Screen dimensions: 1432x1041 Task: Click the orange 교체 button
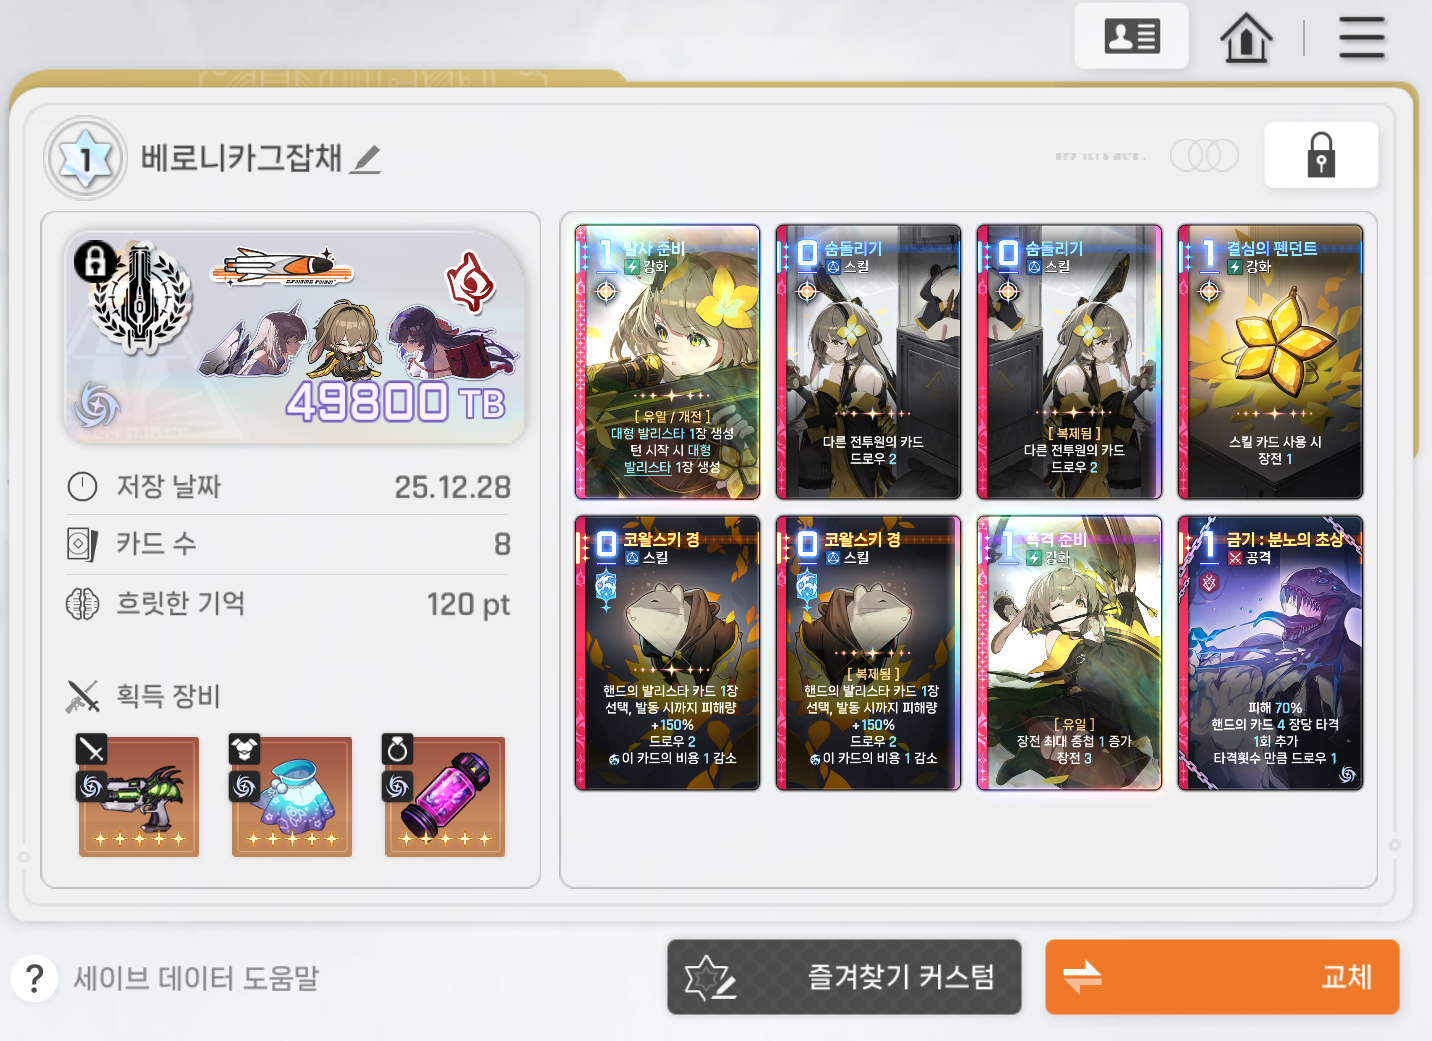(1222, 977)
